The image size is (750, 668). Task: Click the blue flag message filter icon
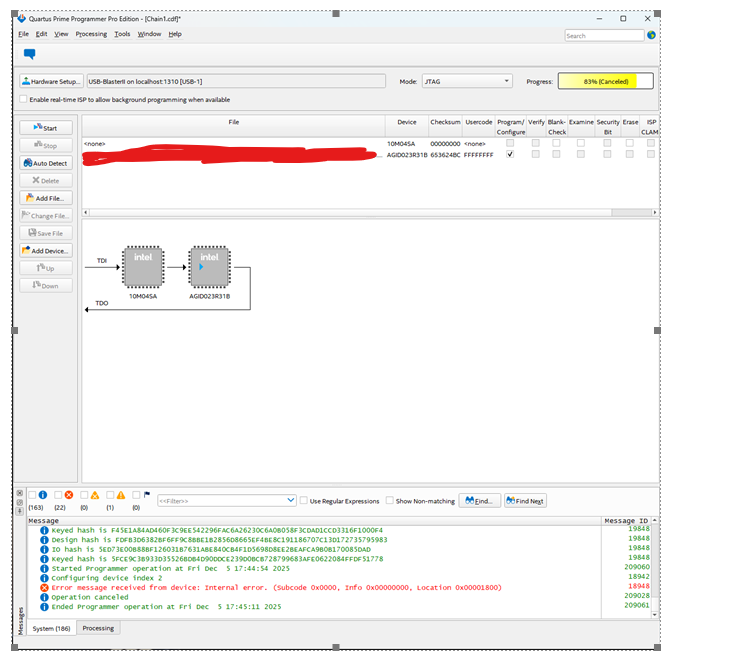pyautogui.click(x=147, y=495)
